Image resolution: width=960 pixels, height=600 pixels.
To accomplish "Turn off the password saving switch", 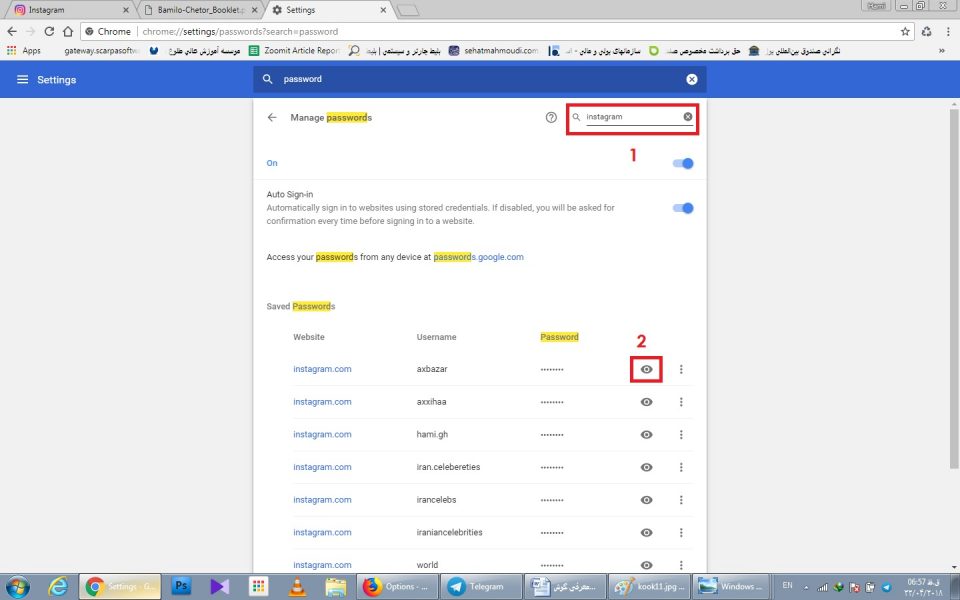I will coord(684,163).
